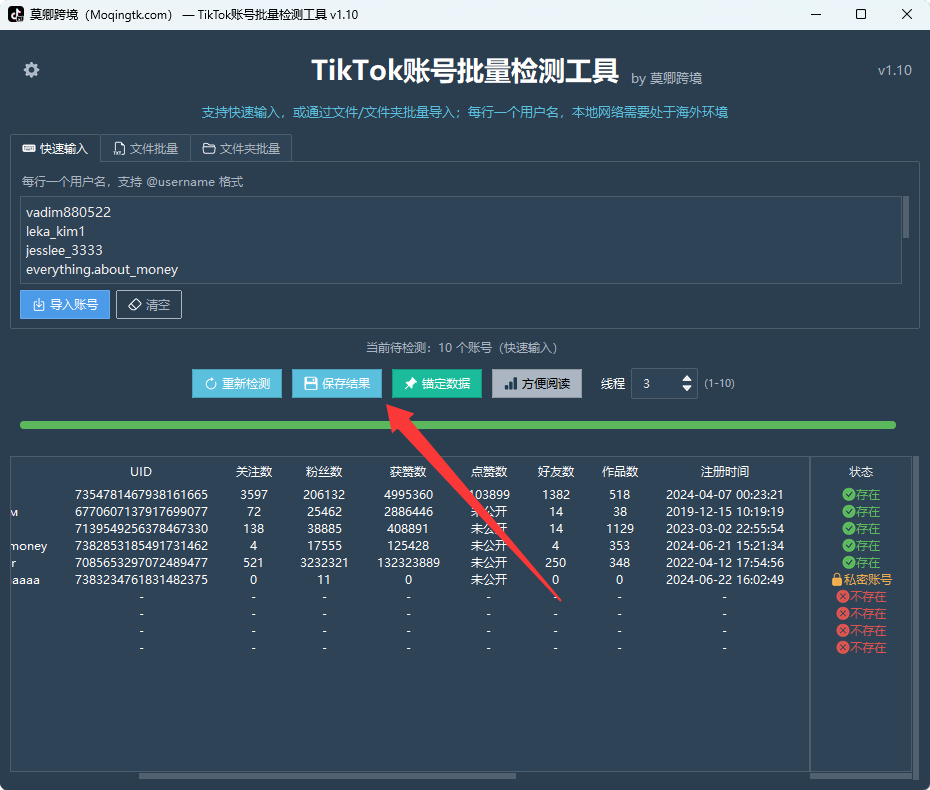Click registration time 2024-06-22 16:02:49
Screen dimensions: 930x790
point(725,579)
